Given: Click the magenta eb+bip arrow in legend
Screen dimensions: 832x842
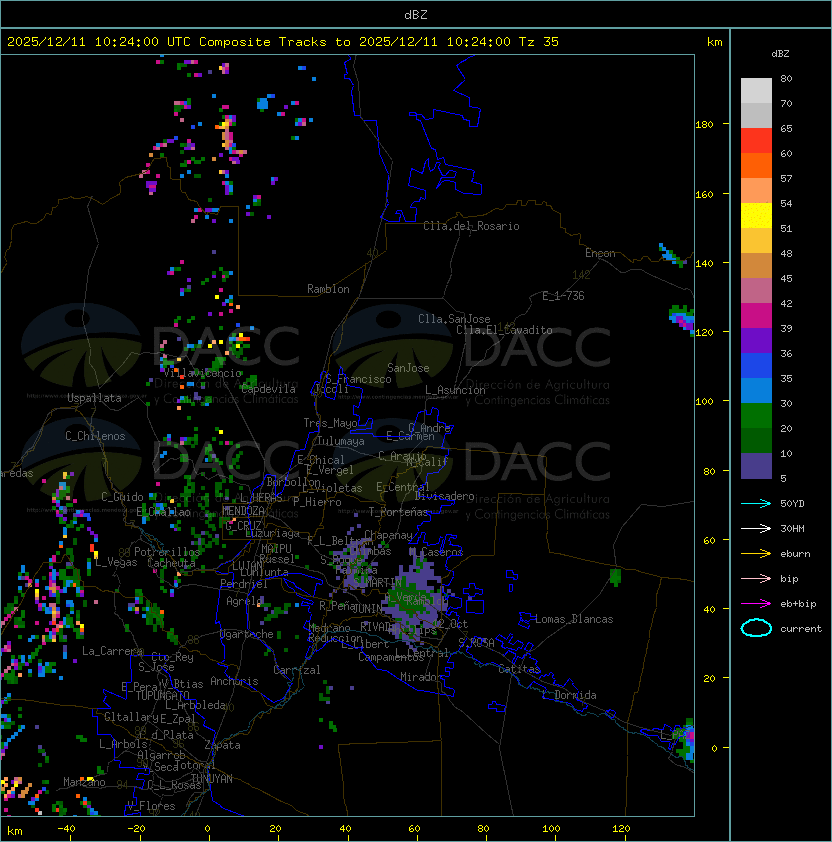Looking at the screenshot, I should (756, 604).
